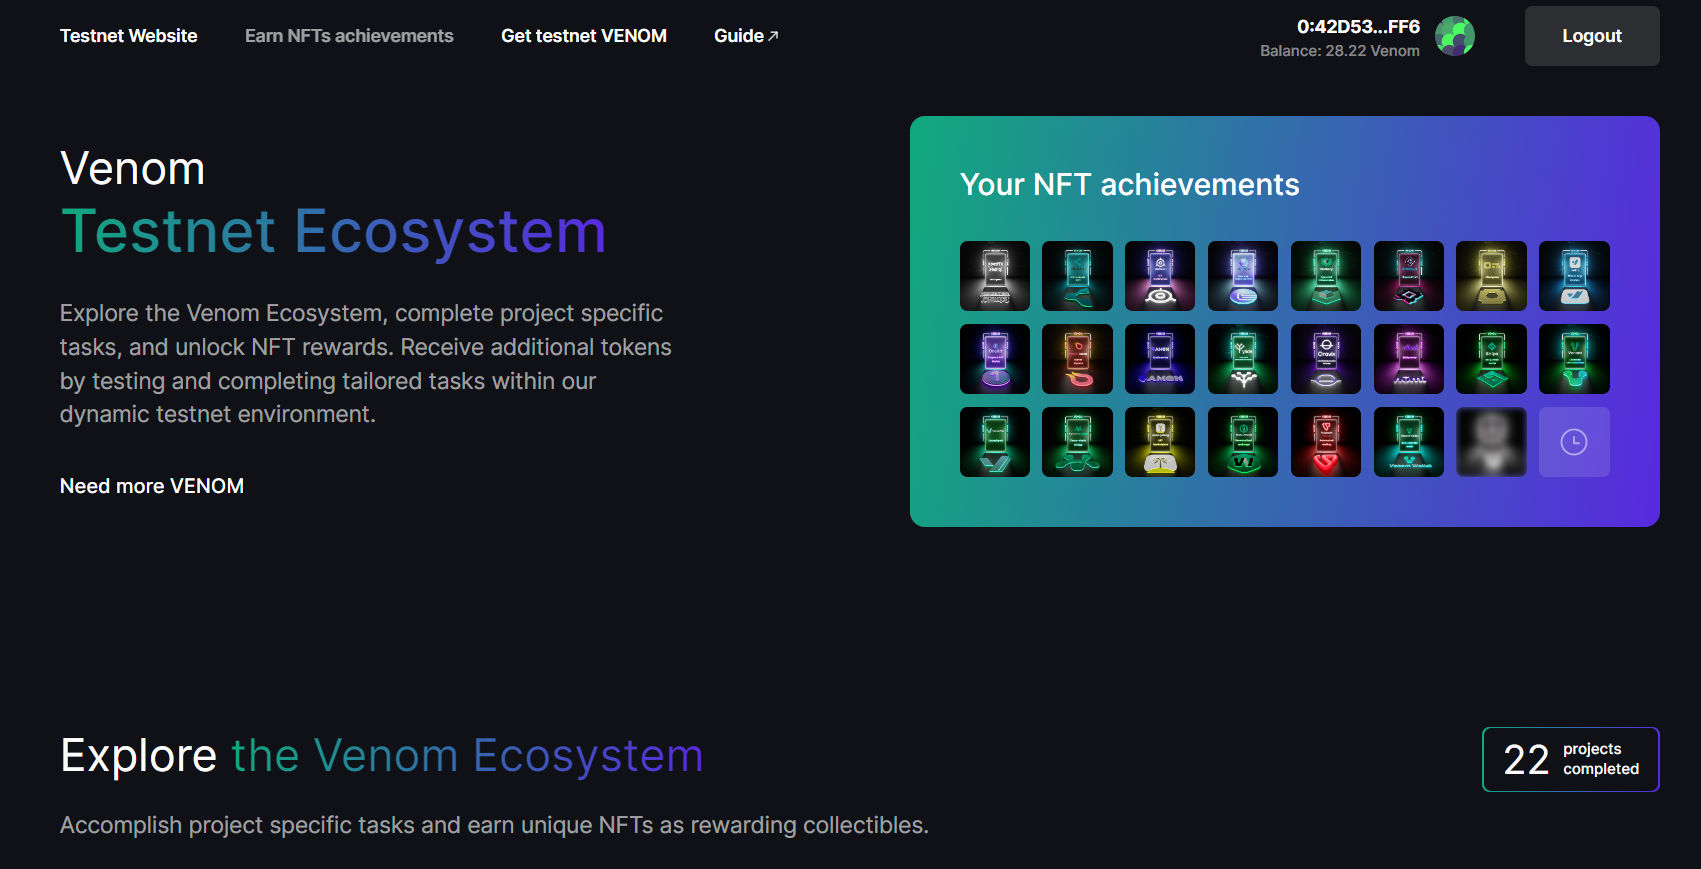Open the yellow palm tree NFT achievement
This screenshot has height=869, width=1701.
click(x=1160, y=442)
